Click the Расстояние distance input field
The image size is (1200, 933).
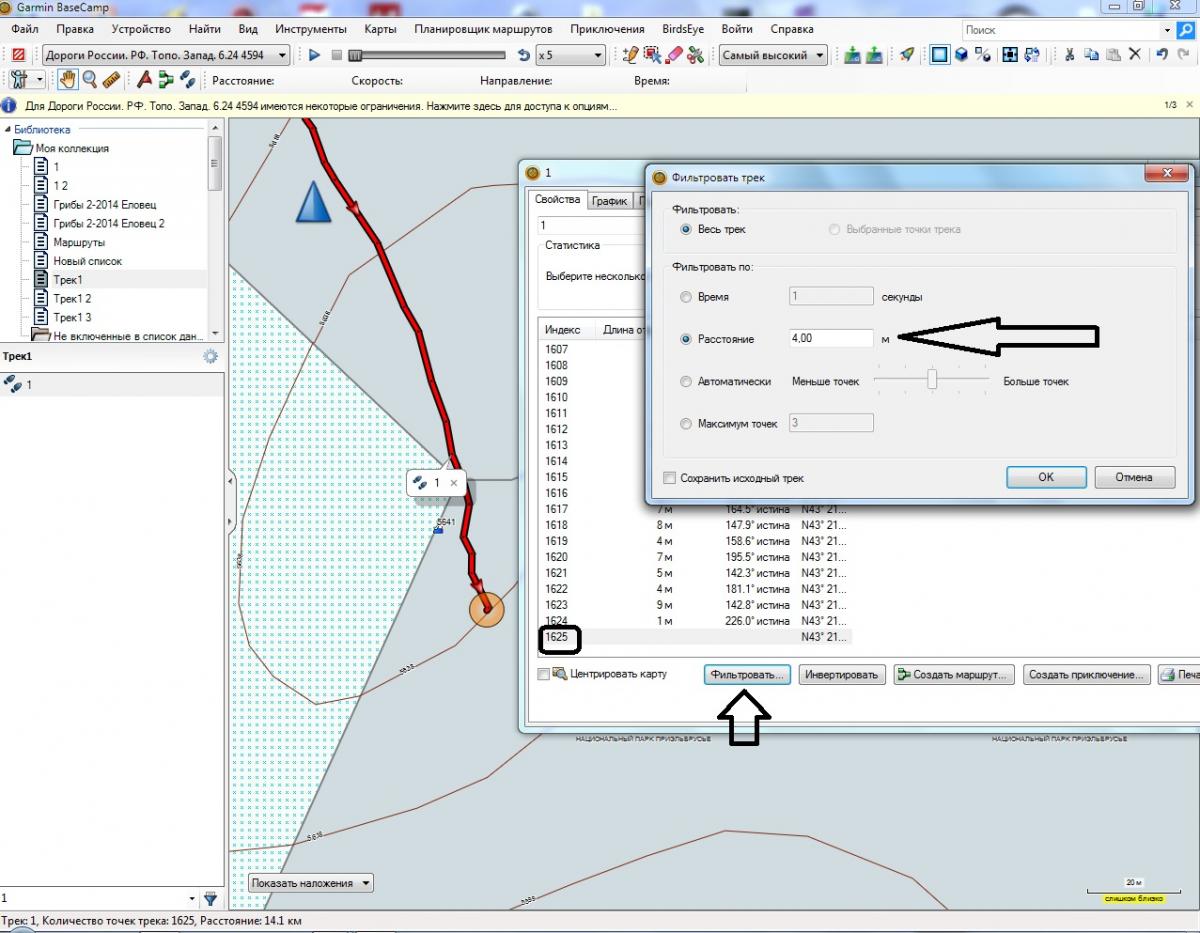(x=830, y=339)
